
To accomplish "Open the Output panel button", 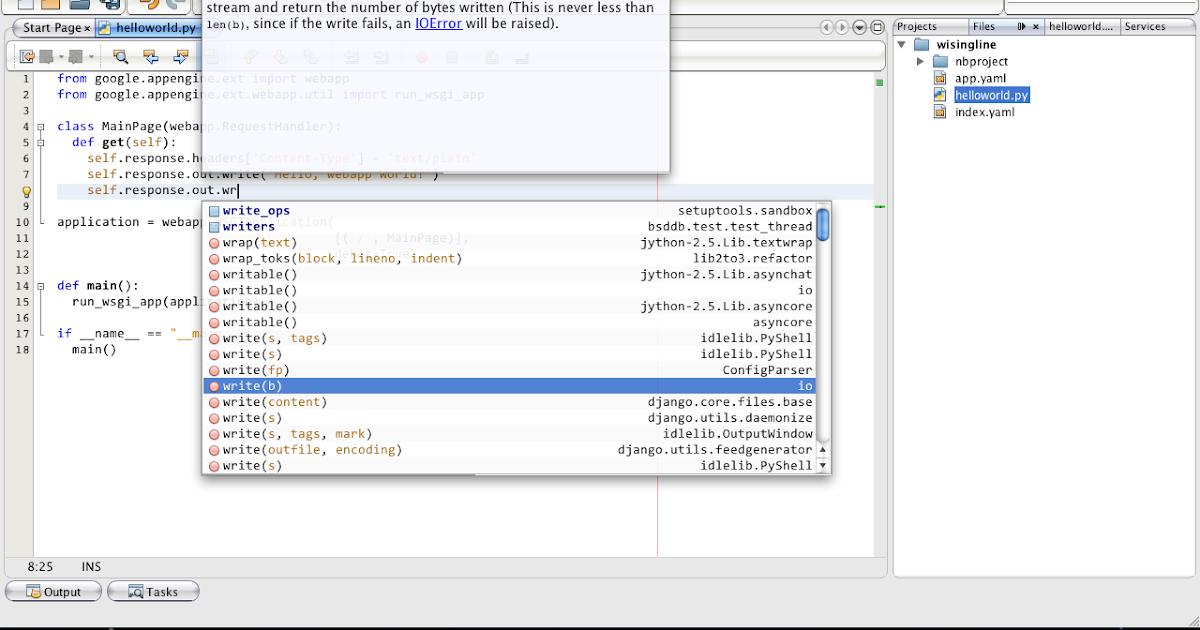I will 54,592.
